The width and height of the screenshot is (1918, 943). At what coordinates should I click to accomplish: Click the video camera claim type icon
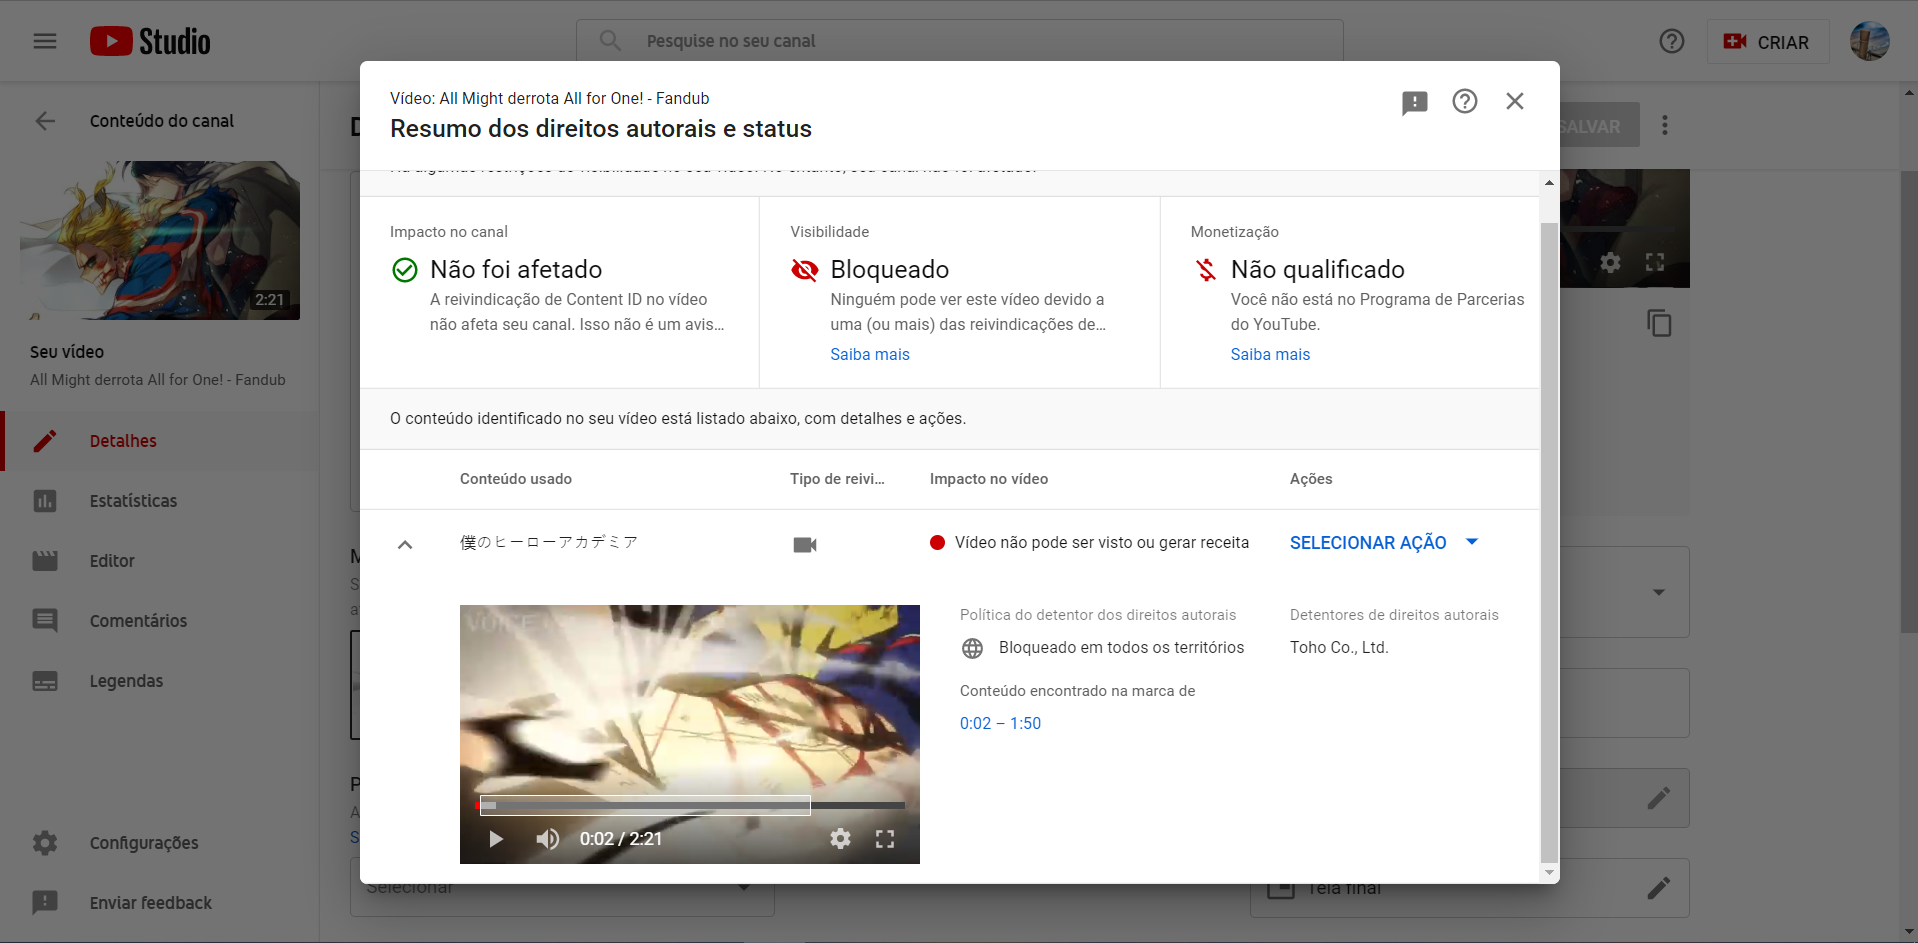coord(805,545)
